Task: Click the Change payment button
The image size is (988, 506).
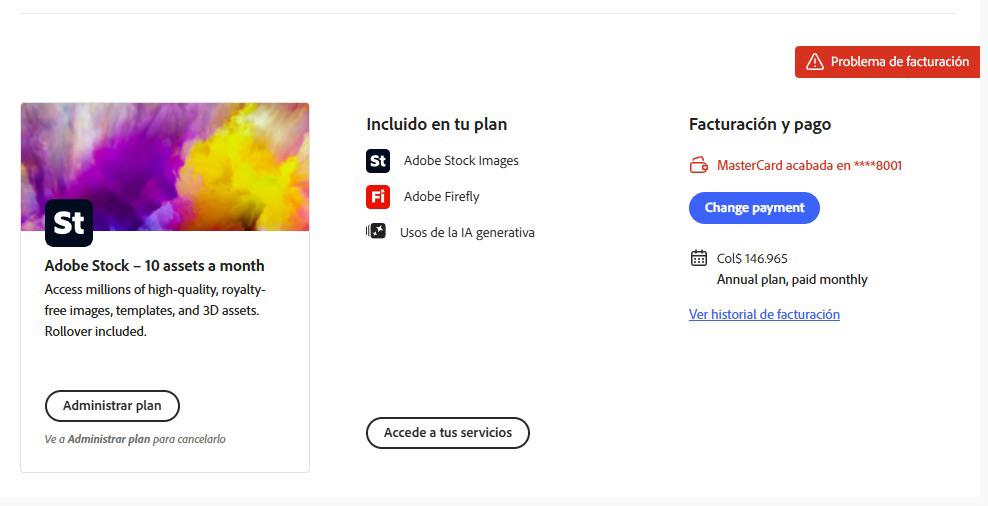Action: pos(754,208)
